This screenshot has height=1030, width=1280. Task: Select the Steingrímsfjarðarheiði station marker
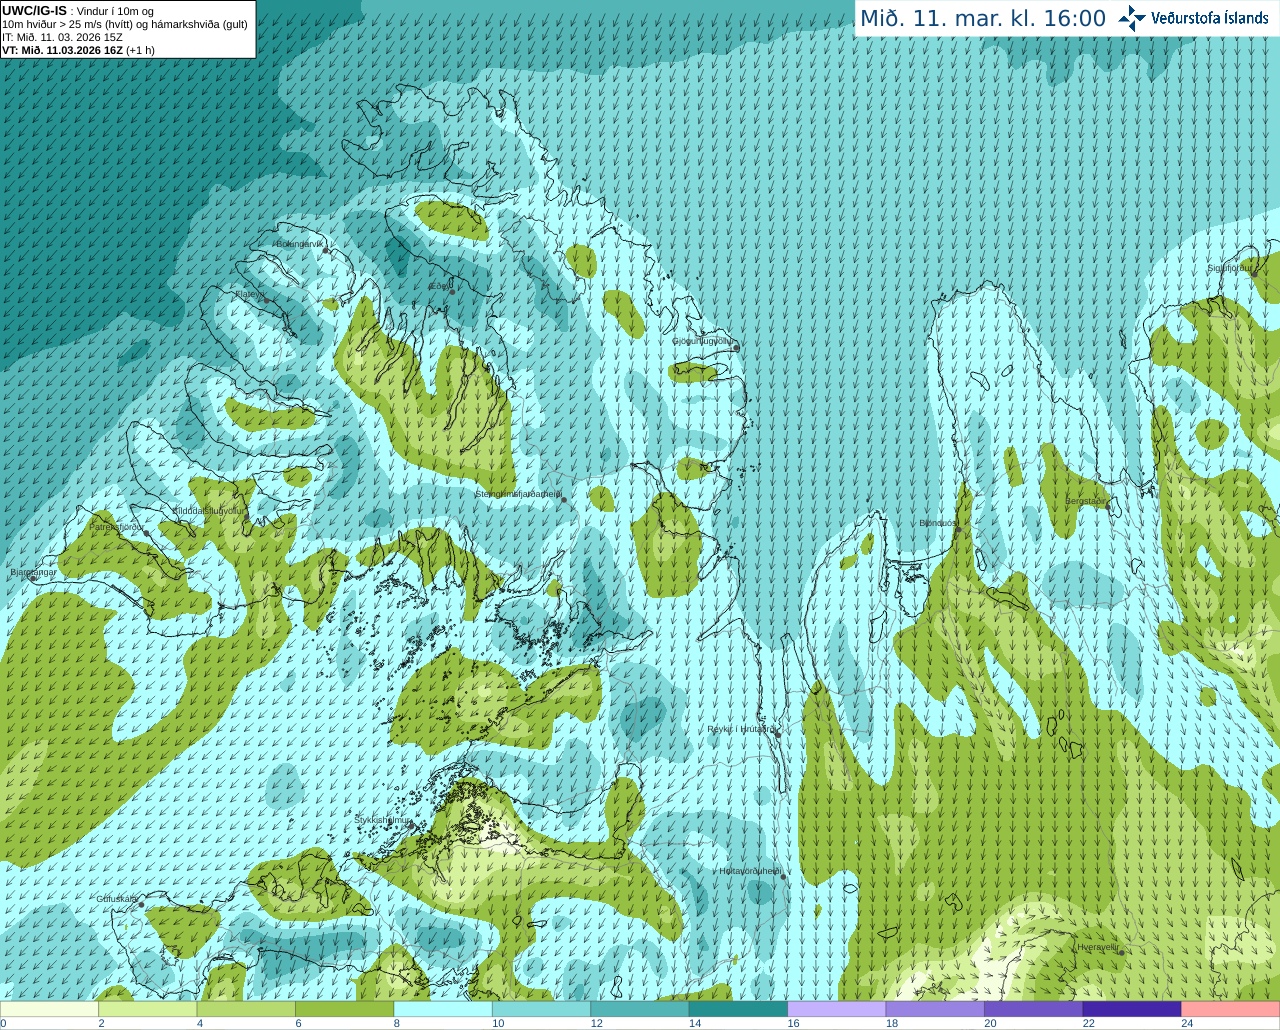coord(563,500)
